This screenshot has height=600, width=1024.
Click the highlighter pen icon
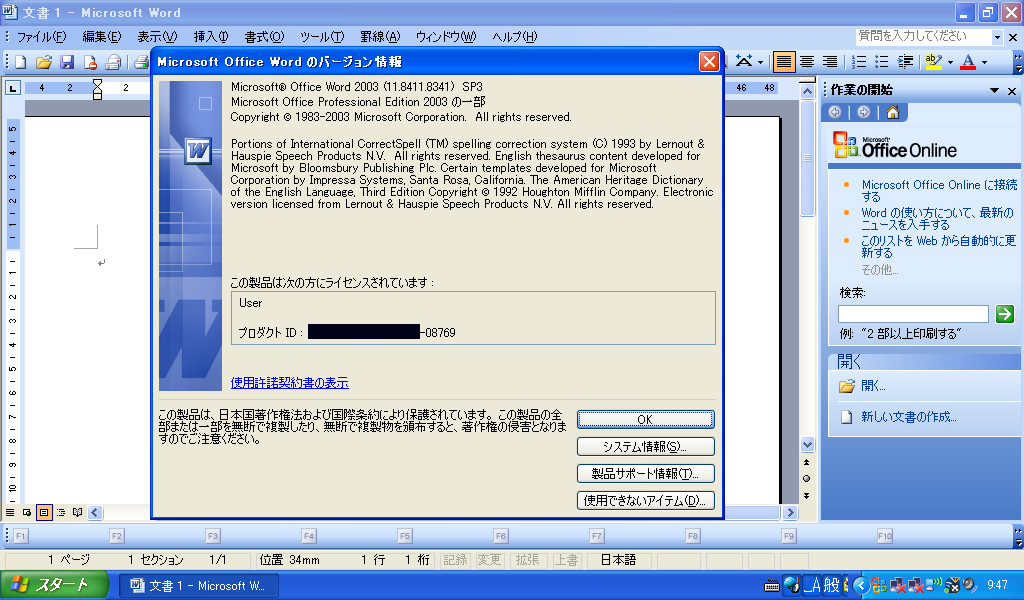[933, 60]
